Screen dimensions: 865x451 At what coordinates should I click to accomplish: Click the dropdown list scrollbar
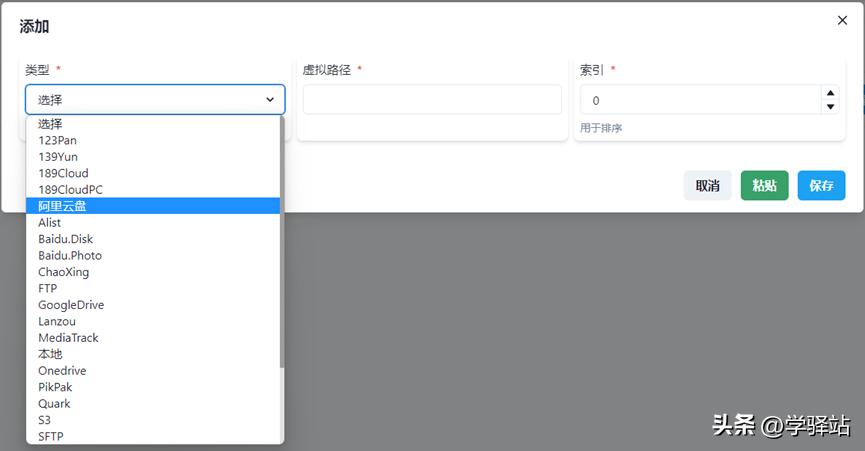pos(282,243)
